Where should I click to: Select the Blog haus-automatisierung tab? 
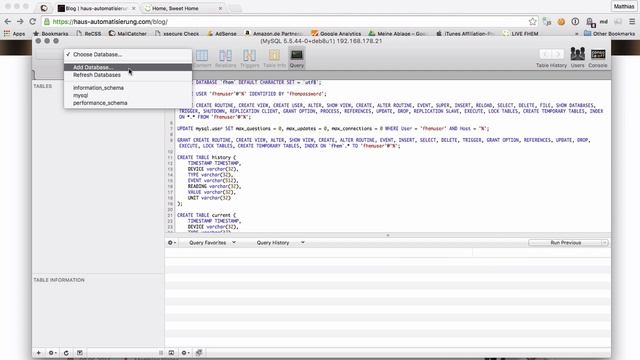click(x=96, y=8)
